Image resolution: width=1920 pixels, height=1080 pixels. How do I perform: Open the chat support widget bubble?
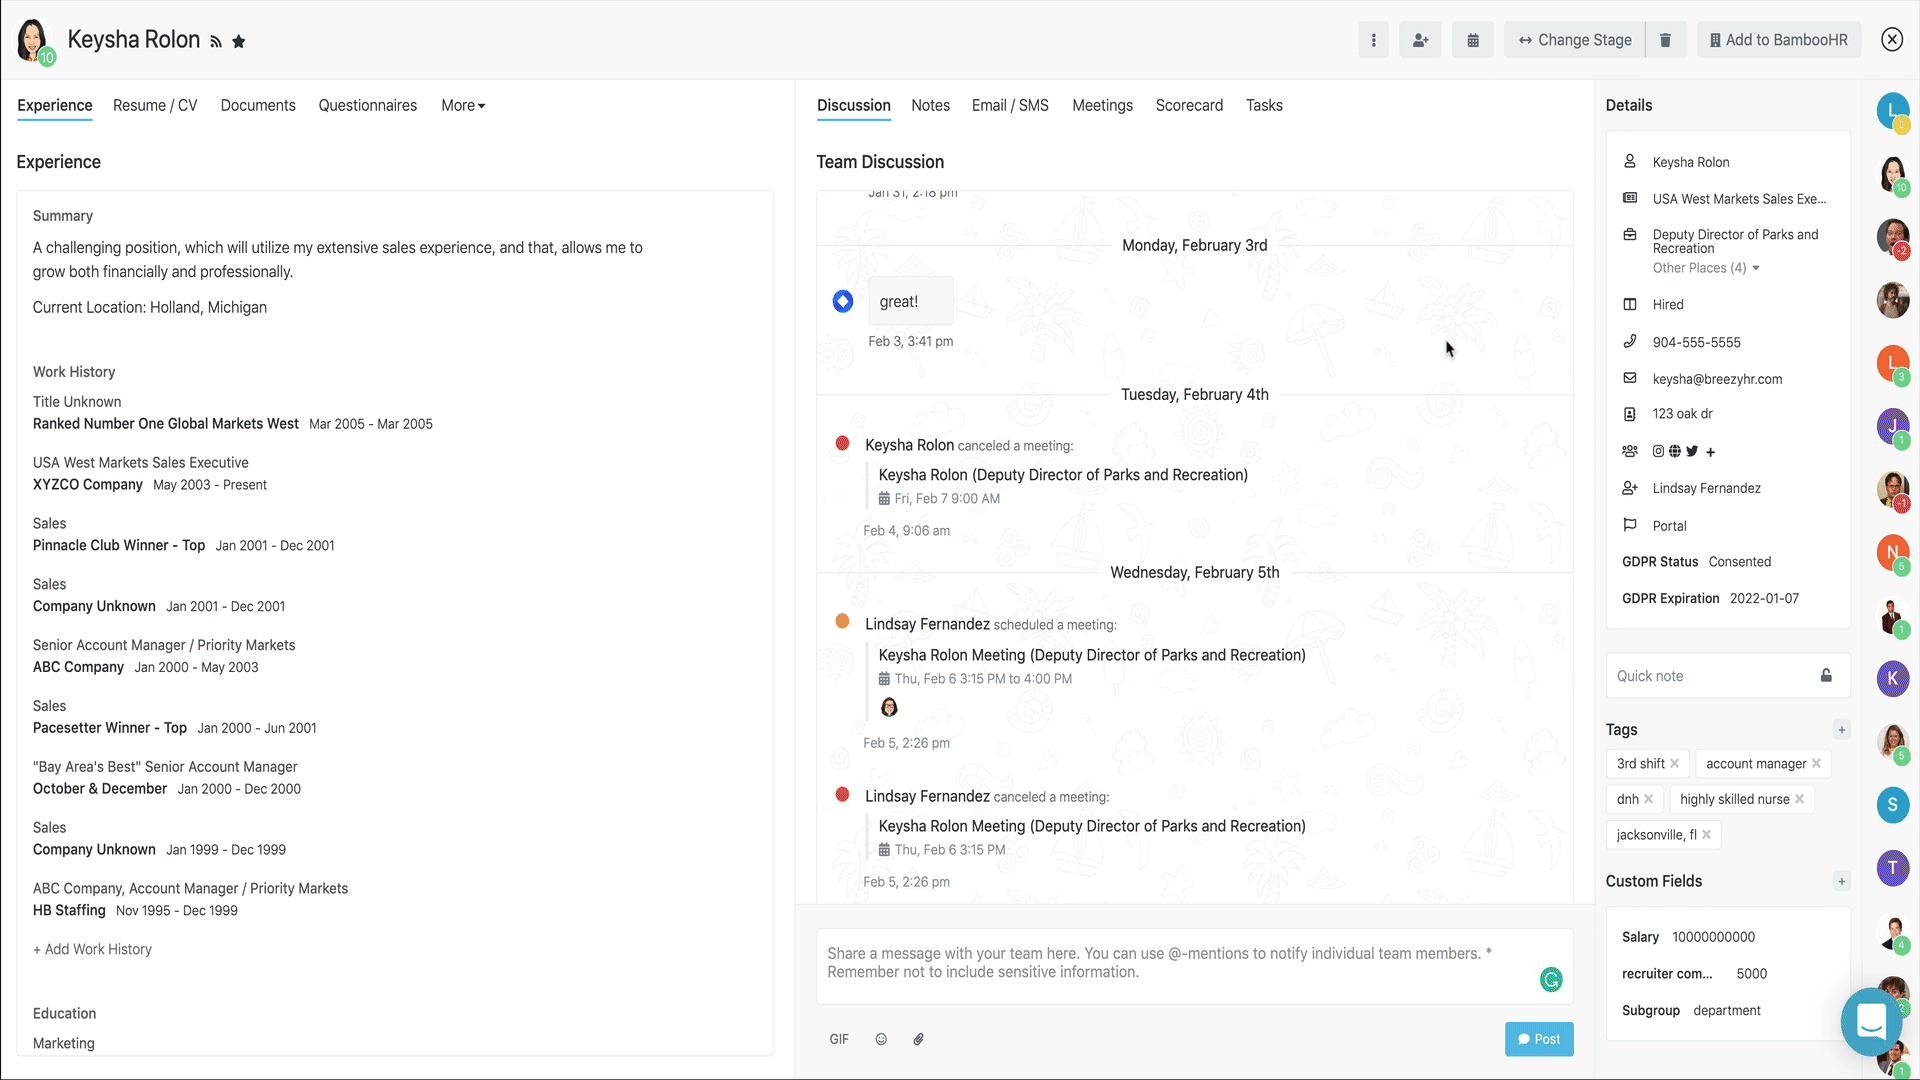[x=1870, y=1022]
